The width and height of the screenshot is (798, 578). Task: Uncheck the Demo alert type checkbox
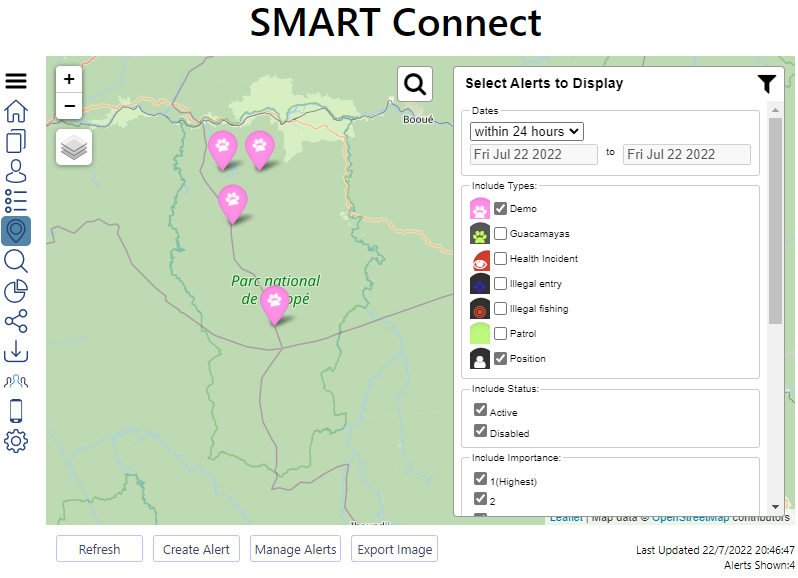[x=501, y=208]
